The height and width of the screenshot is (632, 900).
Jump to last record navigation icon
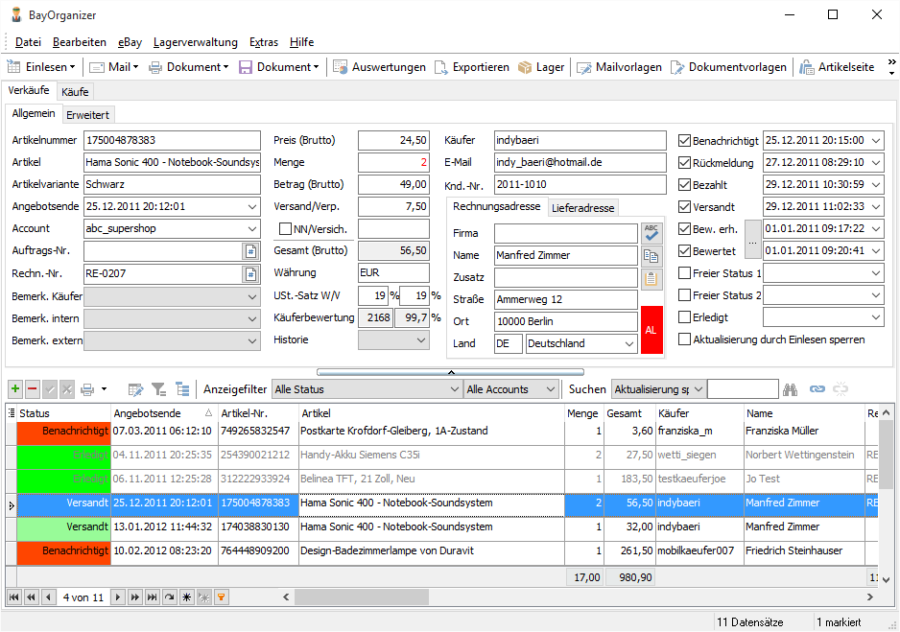click(x=152, y=597)
